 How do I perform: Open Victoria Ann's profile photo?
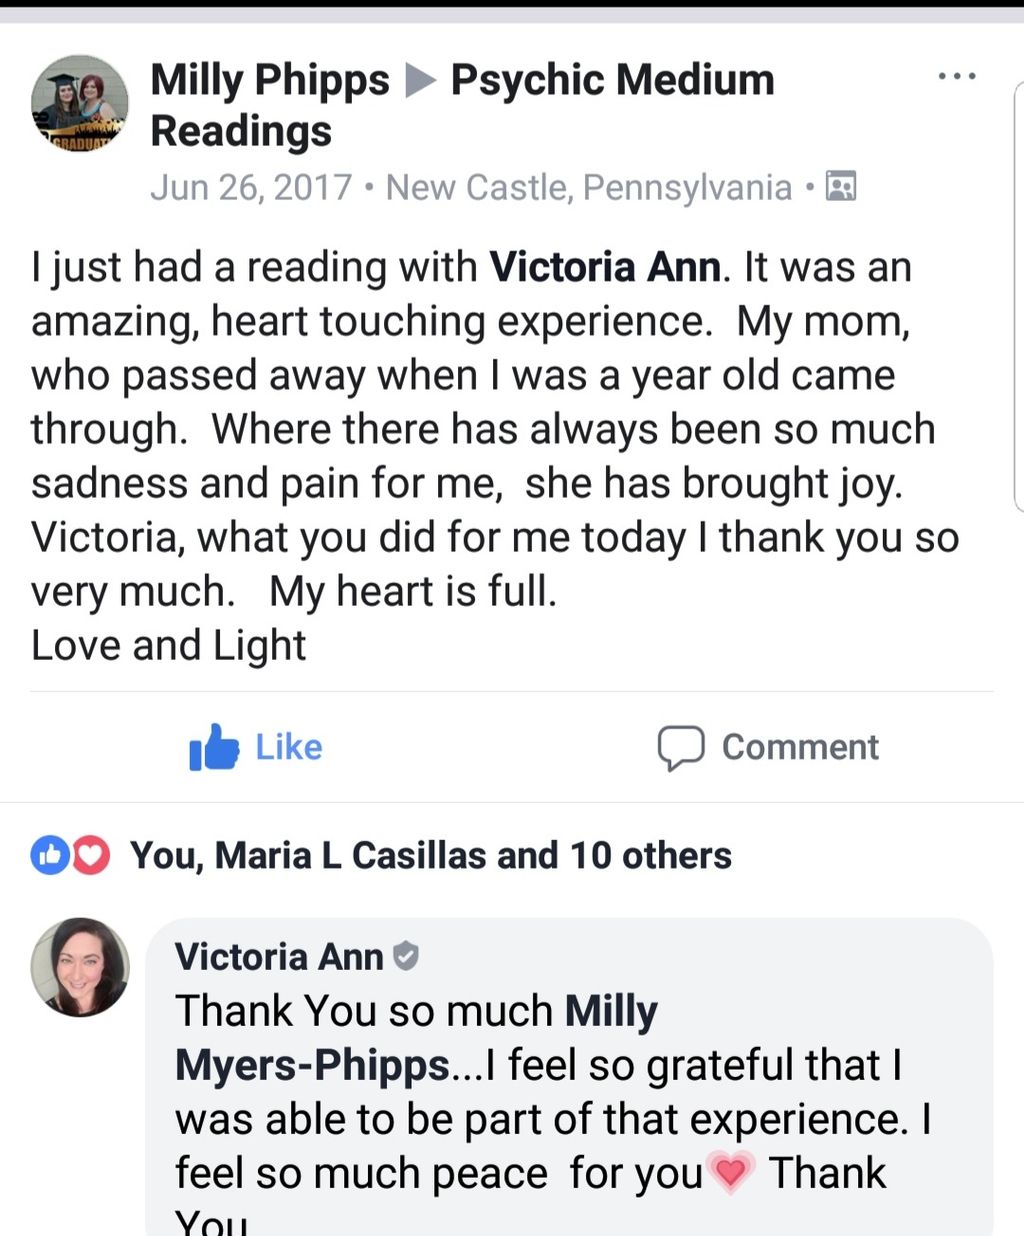point(80,967)
